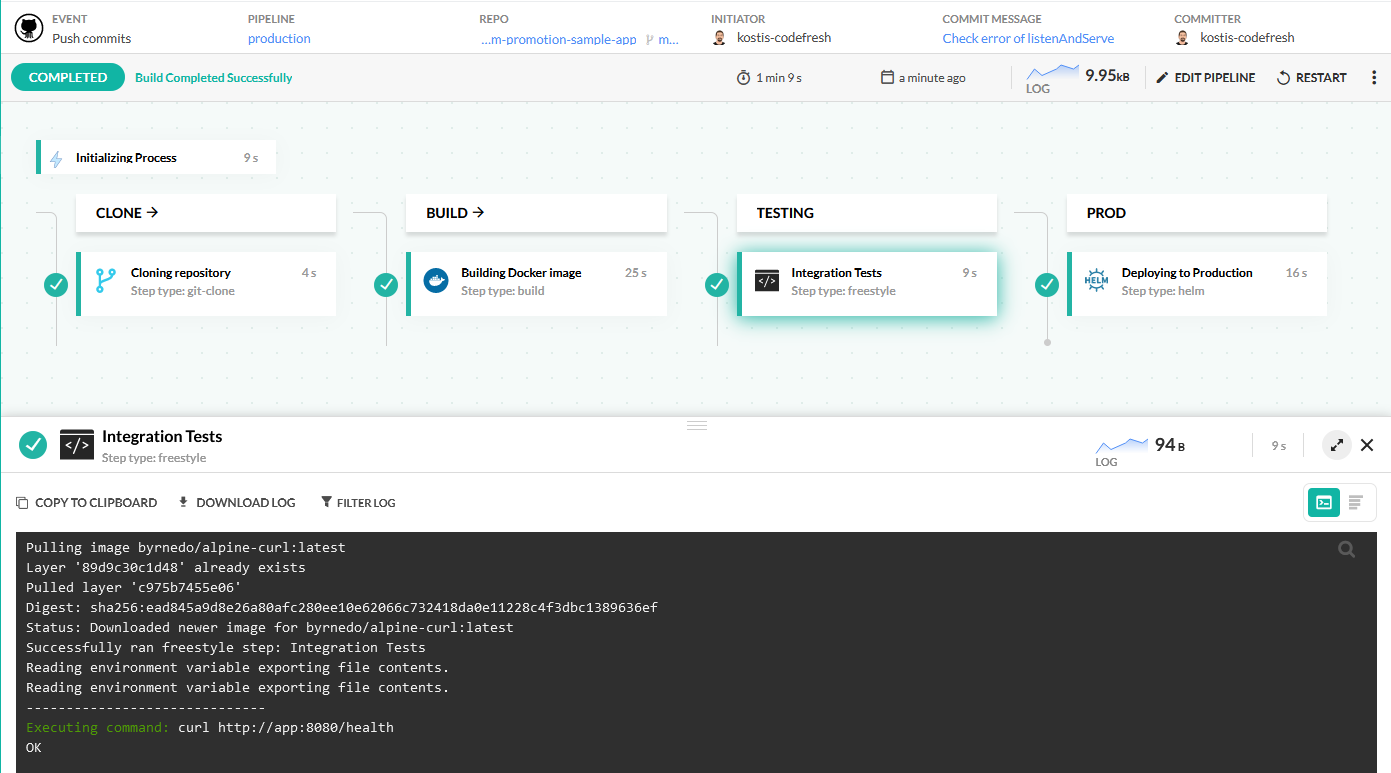Switch to terminal log view
The image size is (1391, 773).
coord(1324,502)
